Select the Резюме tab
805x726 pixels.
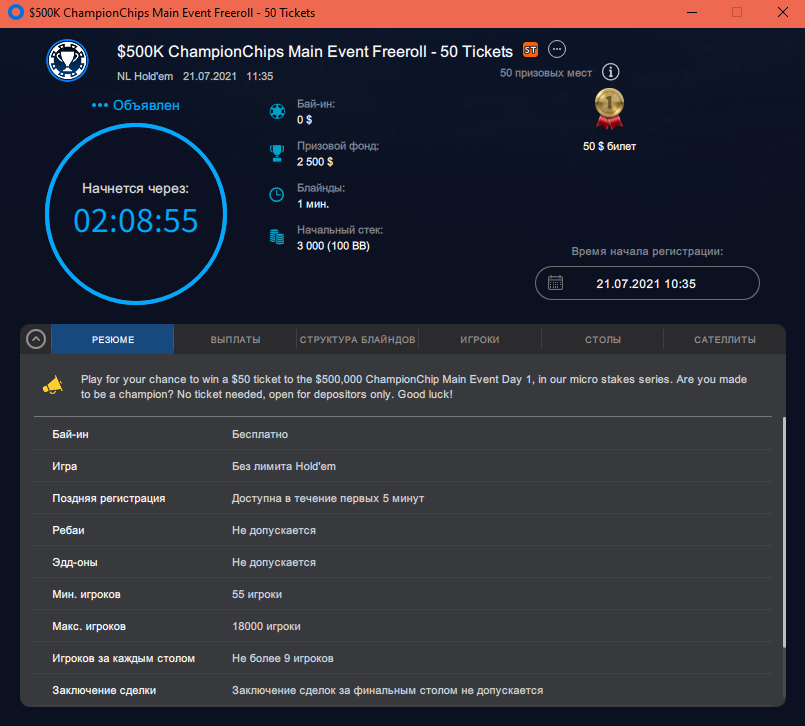(x=112, y=339)
